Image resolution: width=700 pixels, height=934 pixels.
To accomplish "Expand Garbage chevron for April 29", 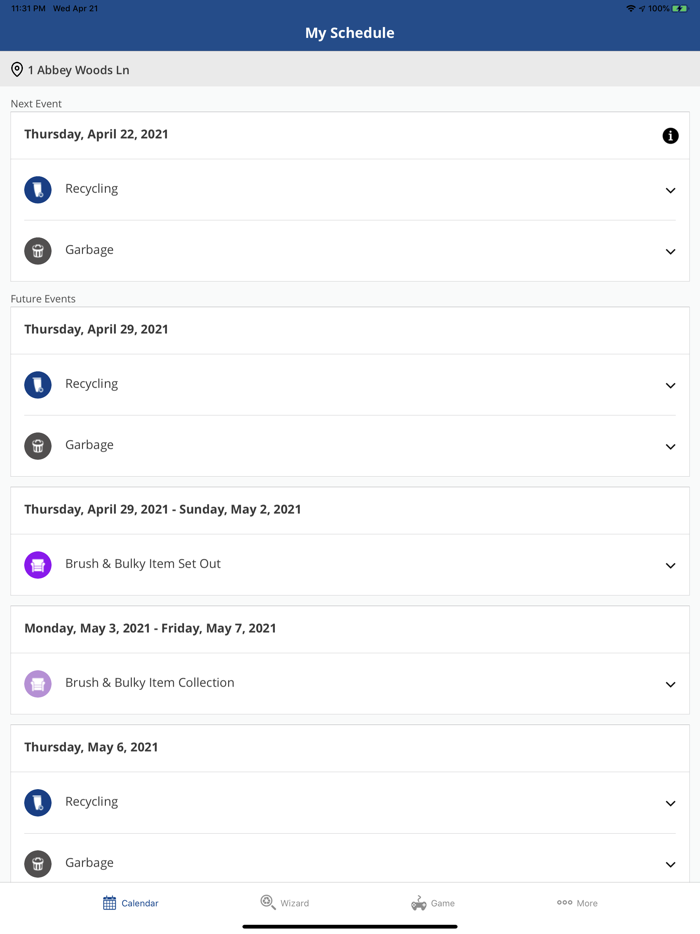I will [670, 446].
